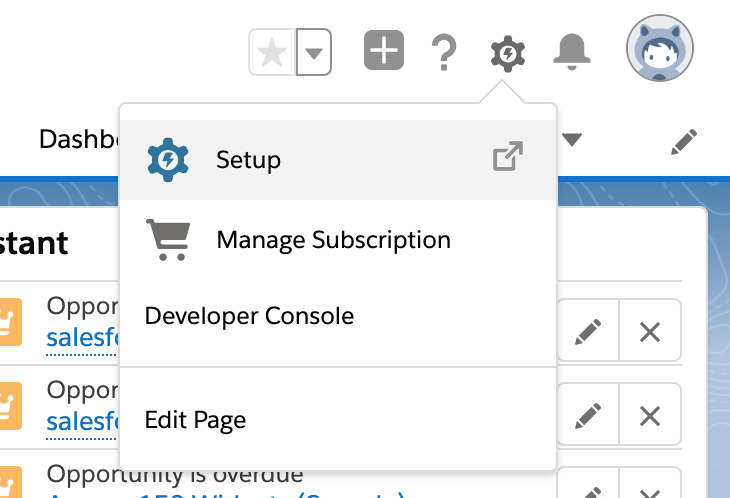Click the setup gear icon
The height and width of the screenshot is (498, 730).
(508, 53)
